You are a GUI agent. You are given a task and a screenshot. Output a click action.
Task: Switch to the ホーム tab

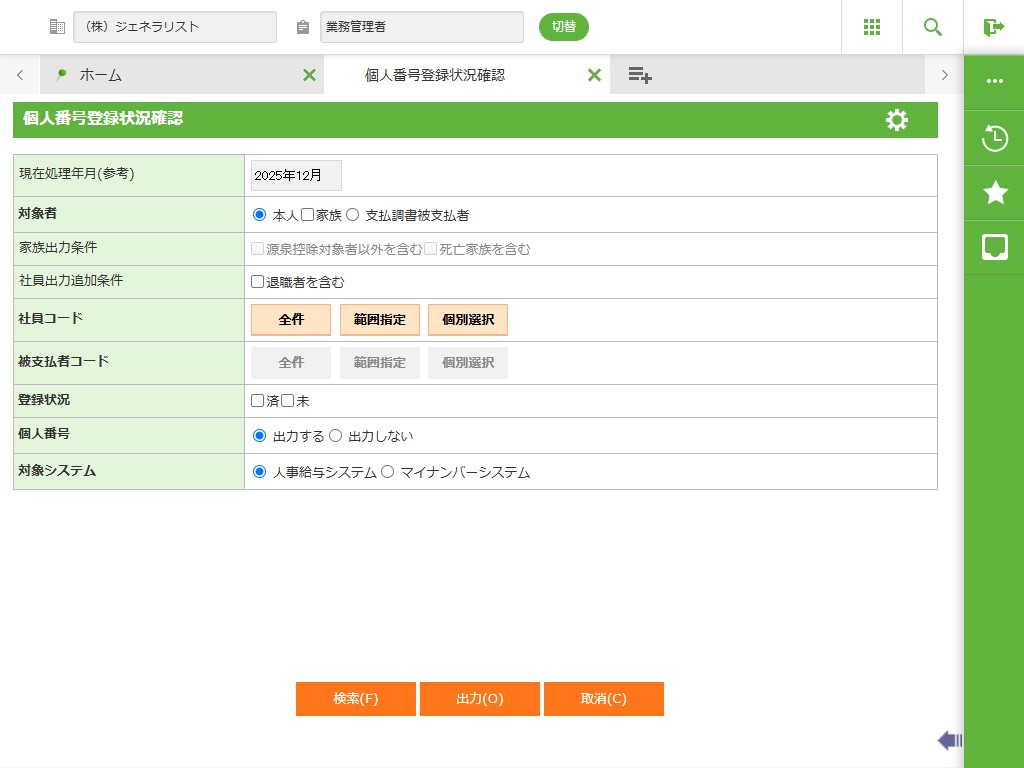point(100,75)
